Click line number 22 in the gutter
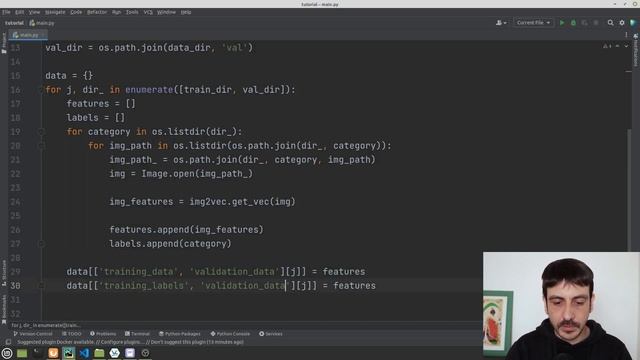Viewport: 640px width, 360px height. click(x=15, y=174)
